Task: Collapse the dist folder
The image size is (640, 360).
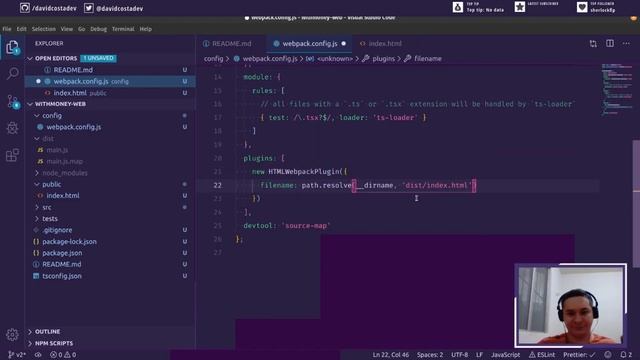Action: 37,138
